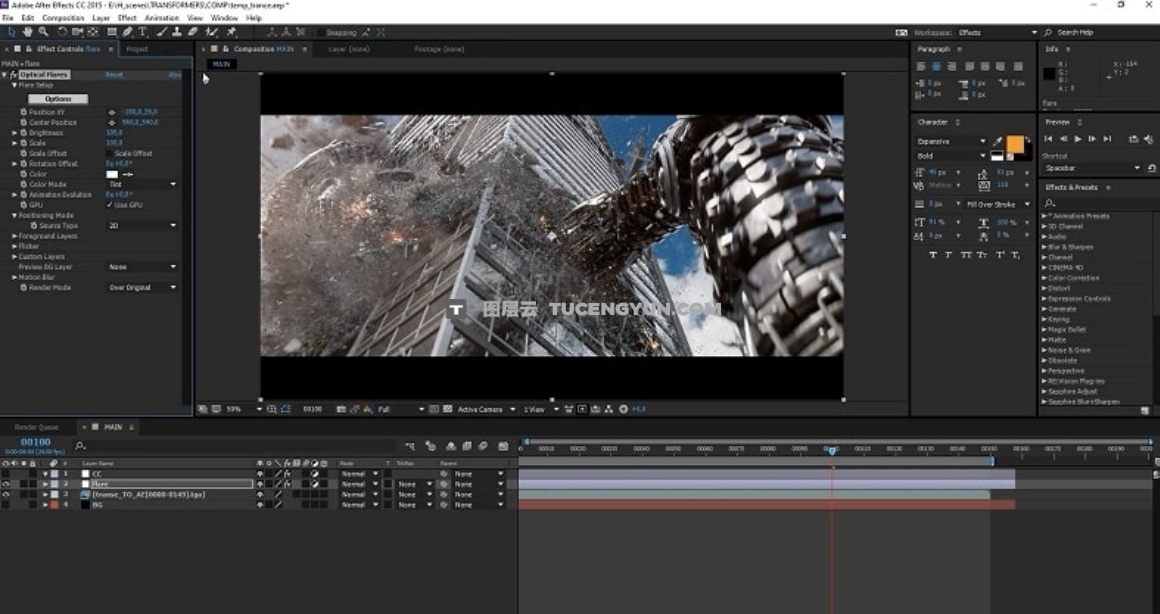Open the Color Mode Tint dropdown

[142, 184]
